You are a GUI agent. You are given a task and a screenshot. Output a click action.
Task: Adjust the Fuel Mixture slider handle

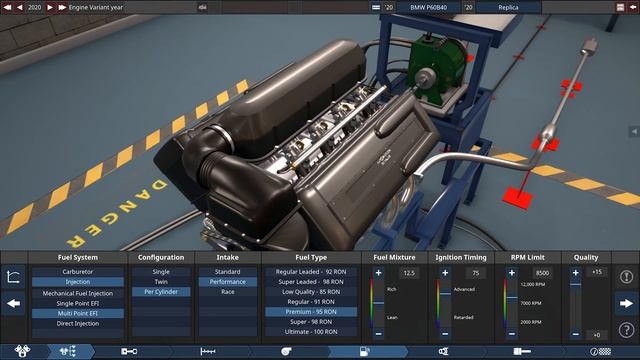tap(378, 303)
